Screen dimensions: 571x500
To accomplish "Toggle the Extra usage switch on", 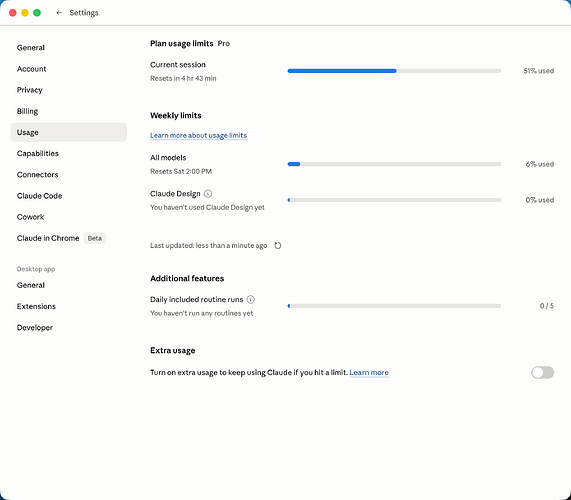I will [x=542, y=373].
